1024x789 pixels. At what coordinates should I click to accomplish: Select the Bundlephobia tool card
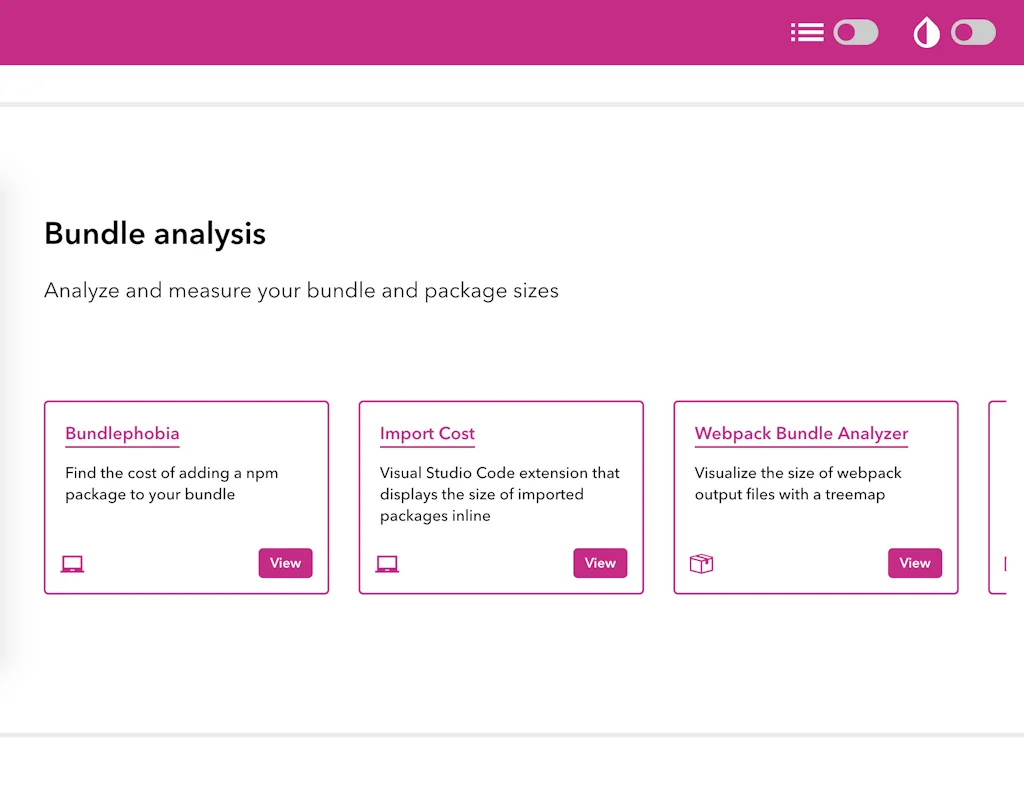coord(186,497)
